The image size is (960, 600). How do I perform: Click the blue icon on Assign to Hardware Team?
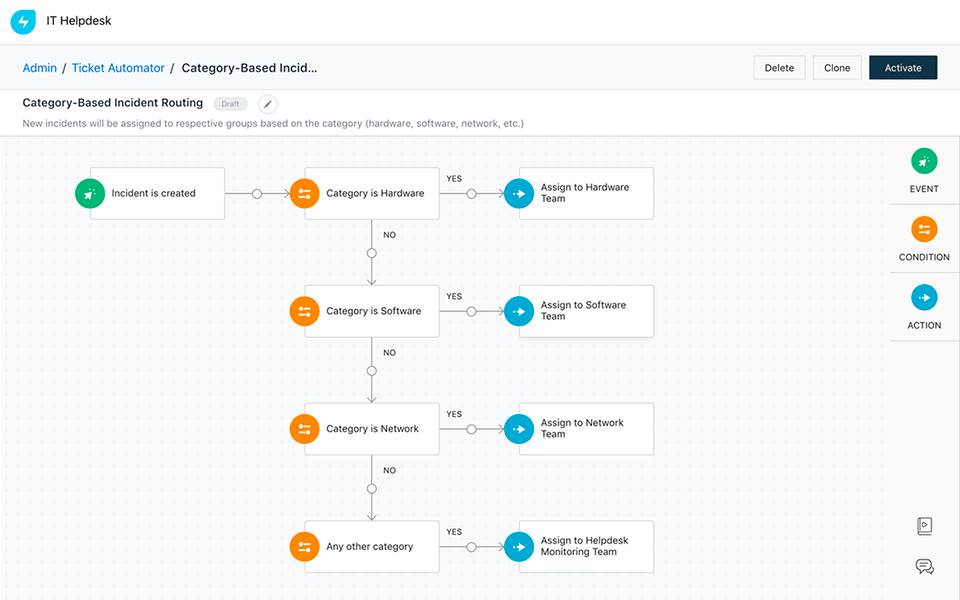518,193
